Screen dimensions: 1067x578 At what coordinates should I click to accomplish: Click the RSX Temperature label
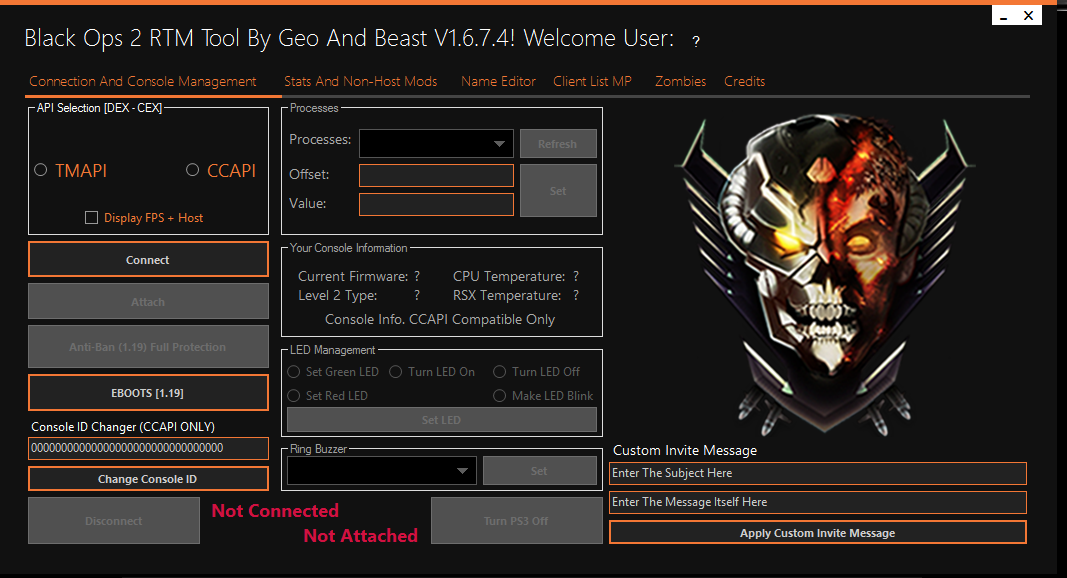[x=507, y=295]
